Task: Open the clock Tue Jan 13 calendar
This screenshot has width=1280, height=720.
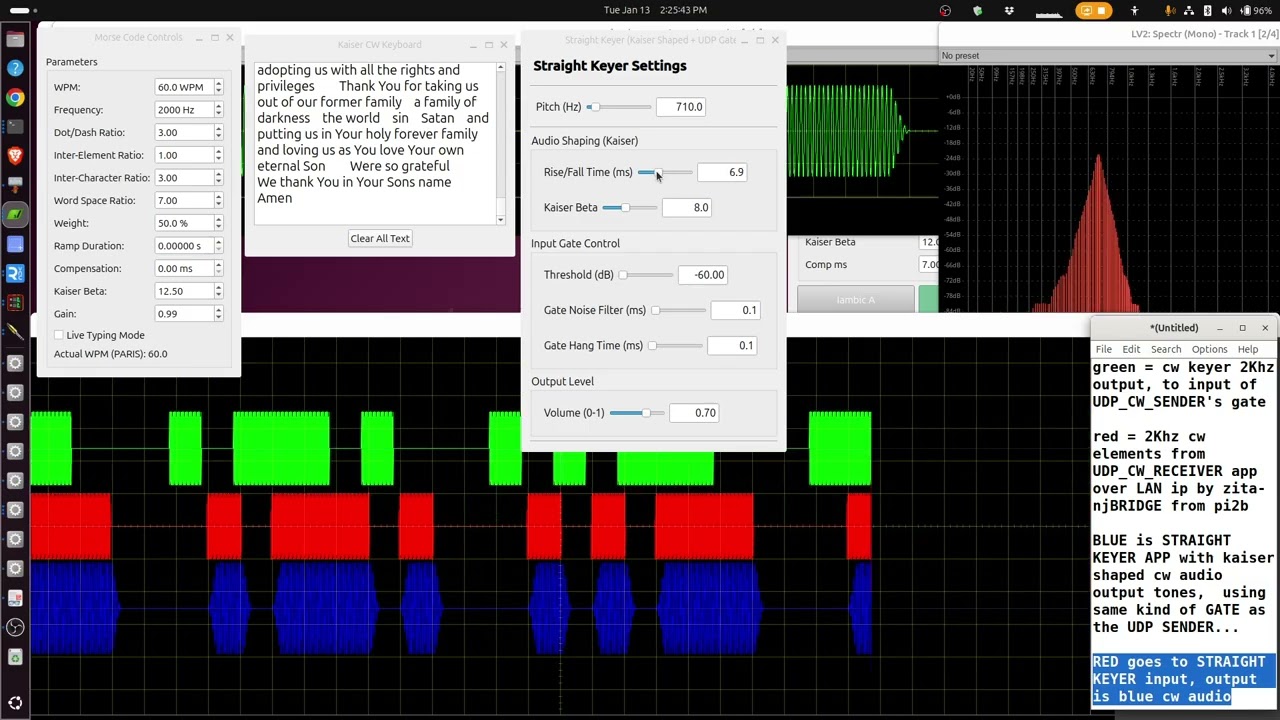Action: pyautogui.click(x=655, y=10)
